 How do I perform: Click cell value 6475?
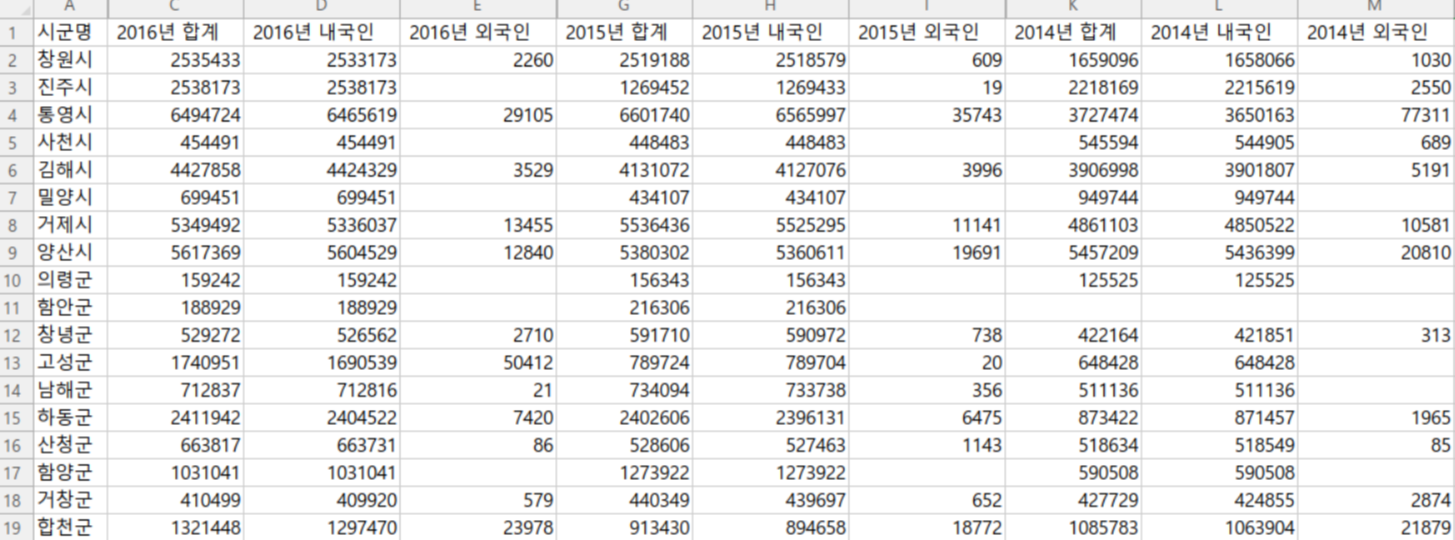coord(928,418)
